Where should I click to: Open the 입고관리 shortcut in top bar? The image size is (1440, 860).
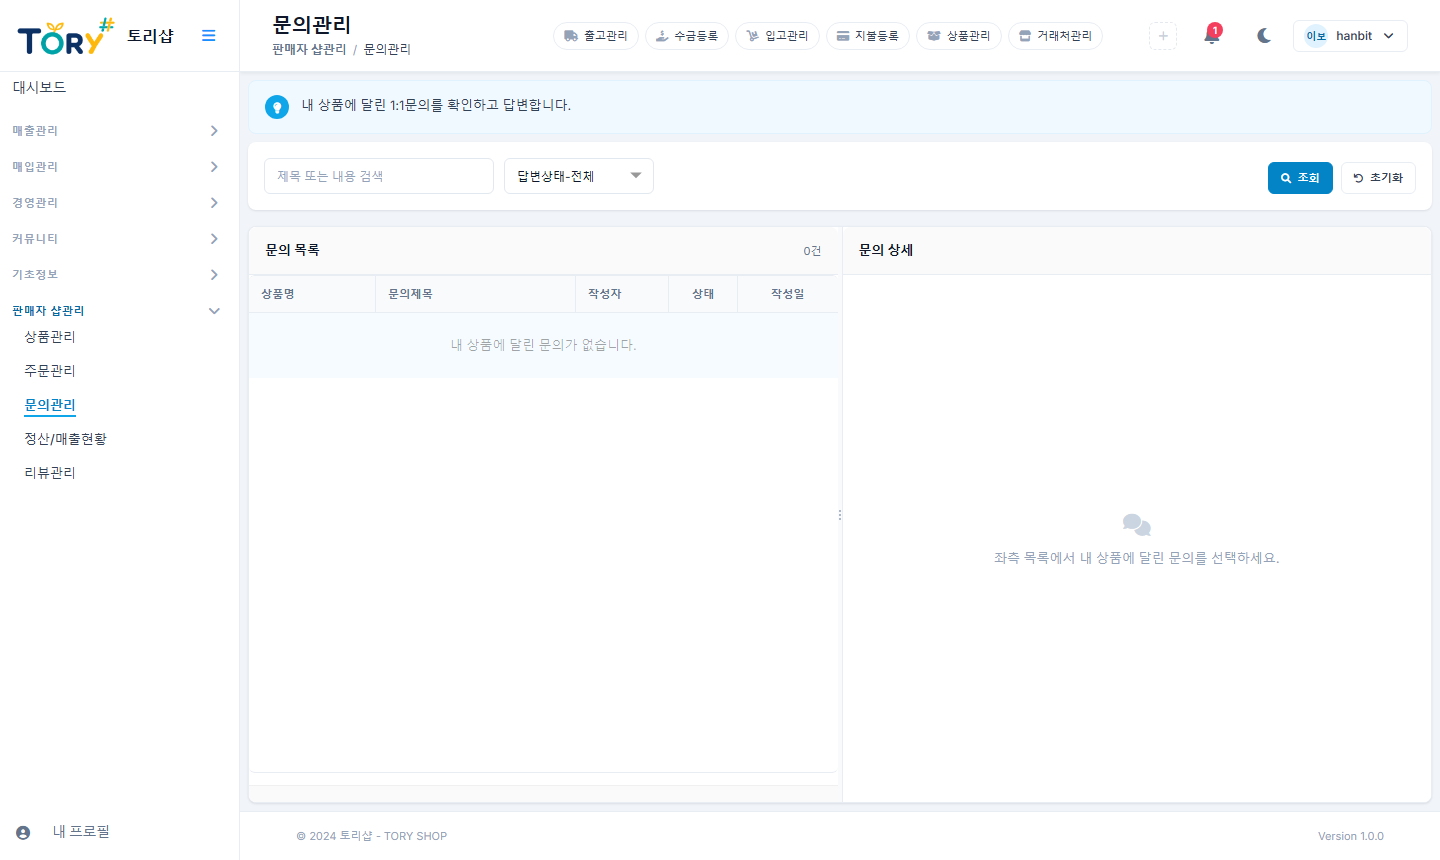tap(777, 36)
